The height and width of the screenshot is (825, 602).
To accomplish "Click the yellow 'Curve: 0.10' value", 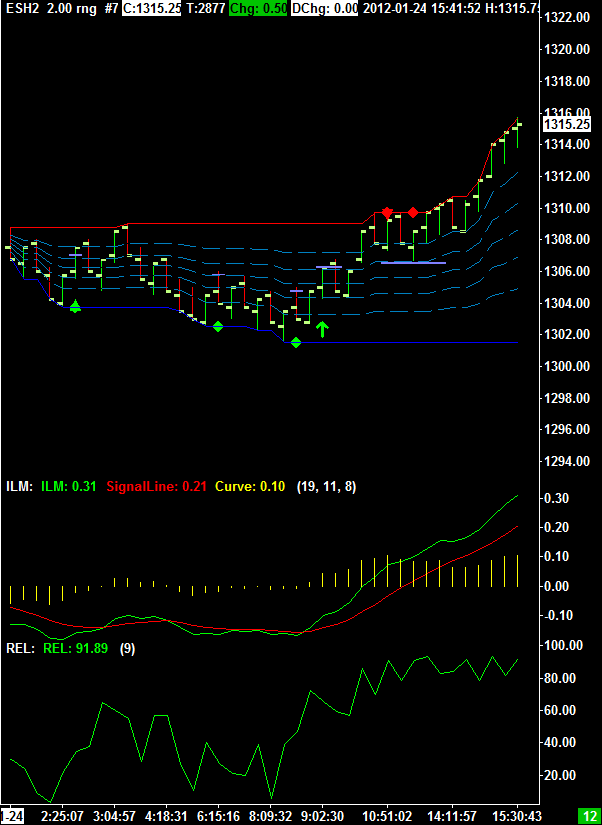I will coord(250,487).
